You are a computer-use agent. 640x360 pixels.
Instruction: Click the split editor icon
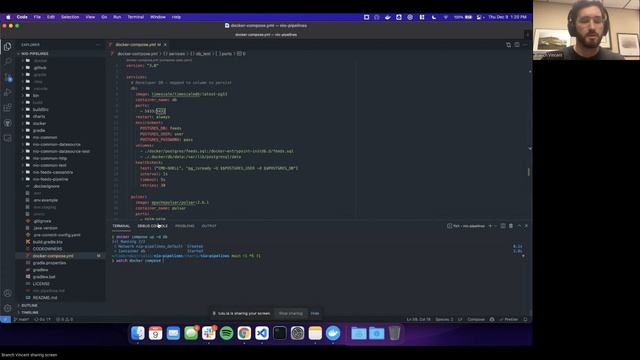coord(517,45)
